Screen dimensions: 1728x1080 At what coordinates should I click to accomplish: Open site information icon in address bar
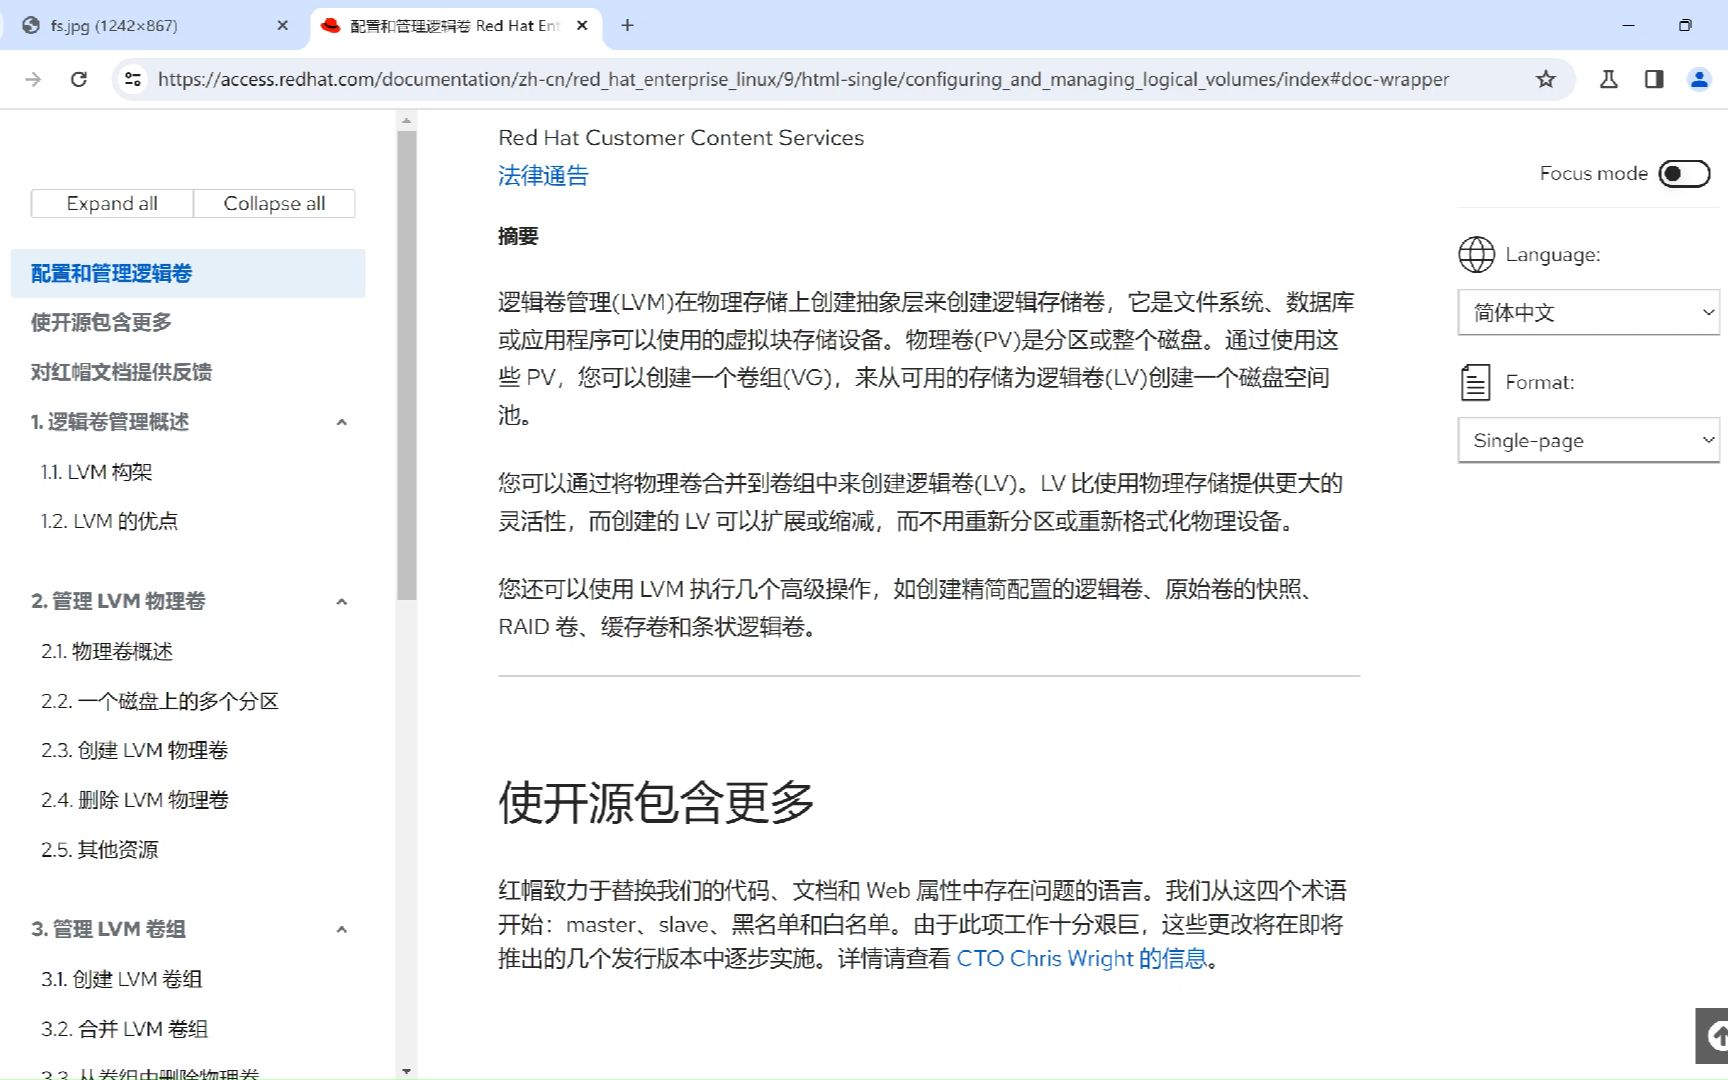point(132,79)
